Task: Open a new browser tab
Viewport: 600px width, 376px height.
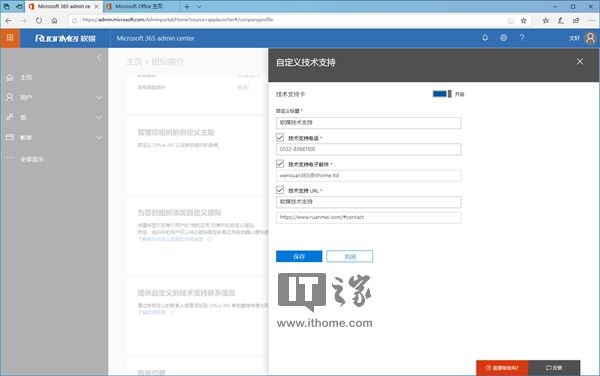Action: point(186,7)
